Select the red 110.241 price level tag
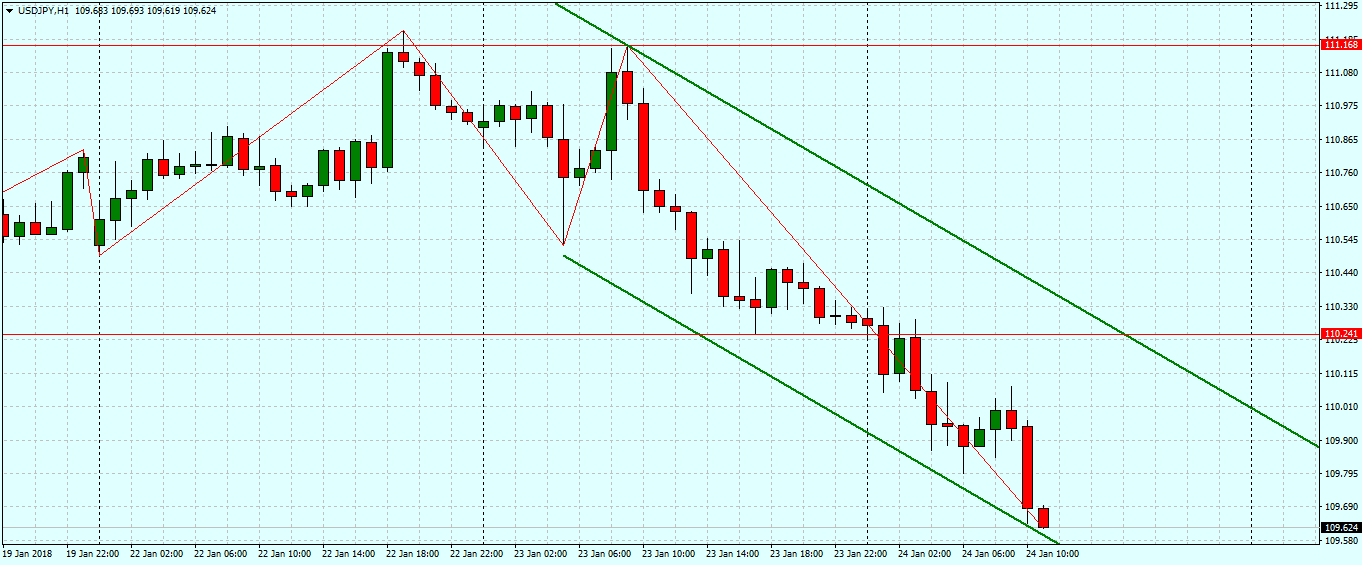1362x565 pixels. [x=1340, y=334]
